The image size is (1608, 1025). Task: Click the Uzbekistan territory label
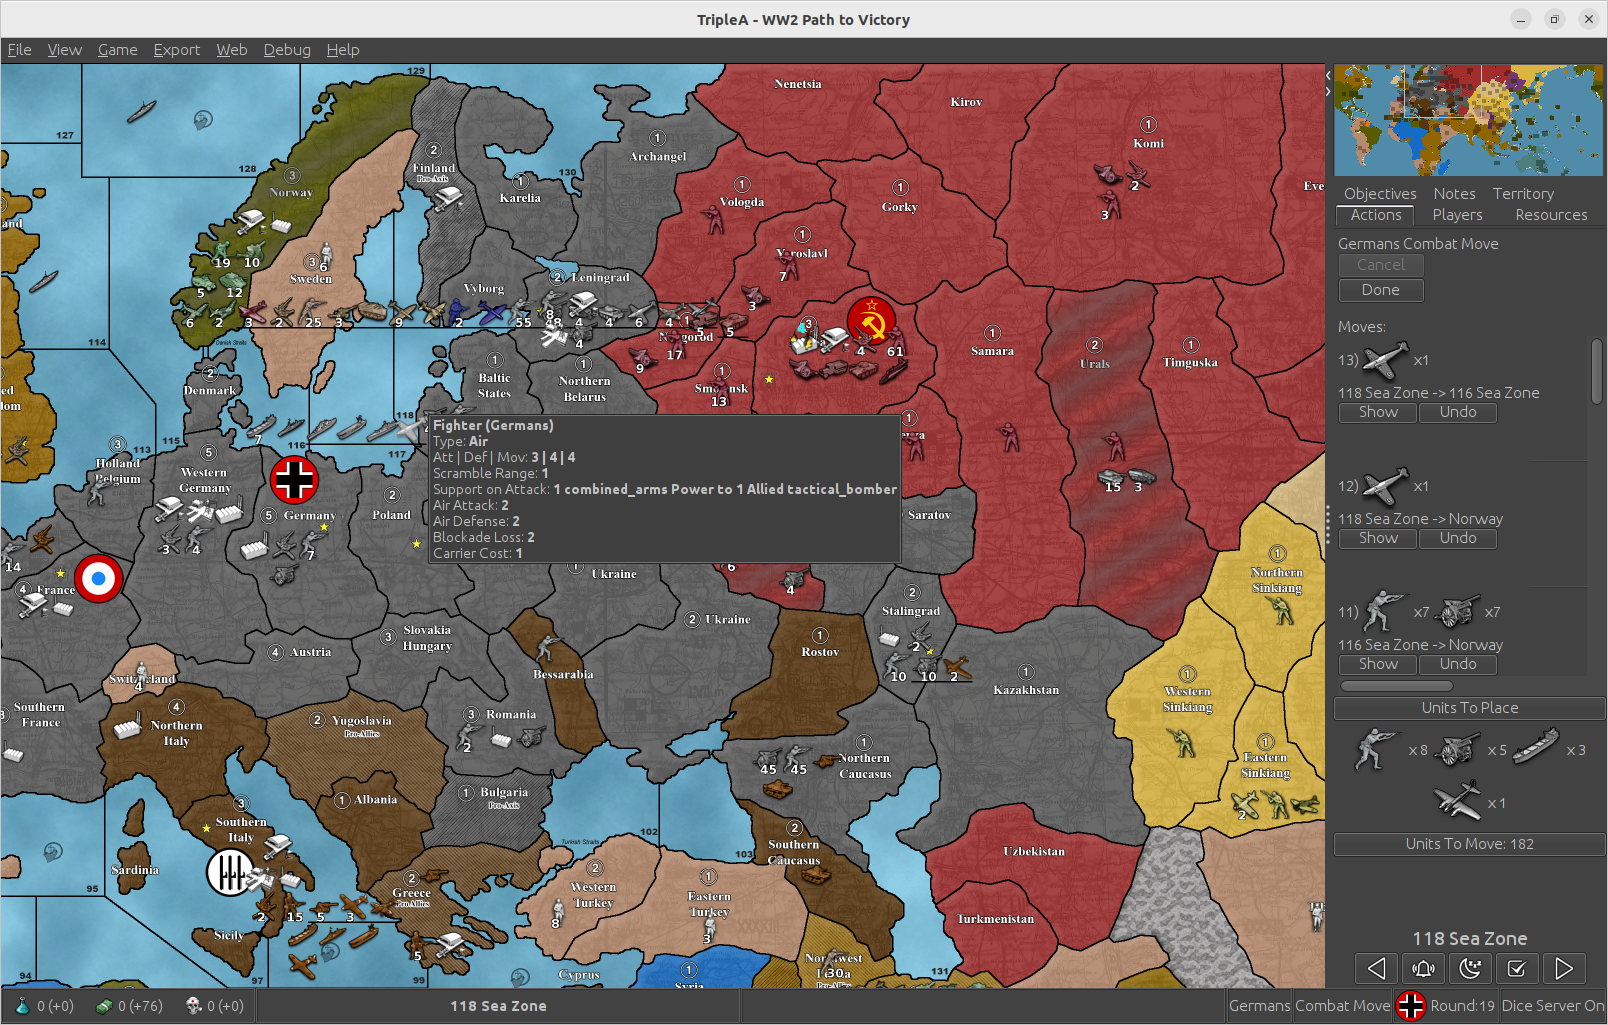click(1034, 851)
